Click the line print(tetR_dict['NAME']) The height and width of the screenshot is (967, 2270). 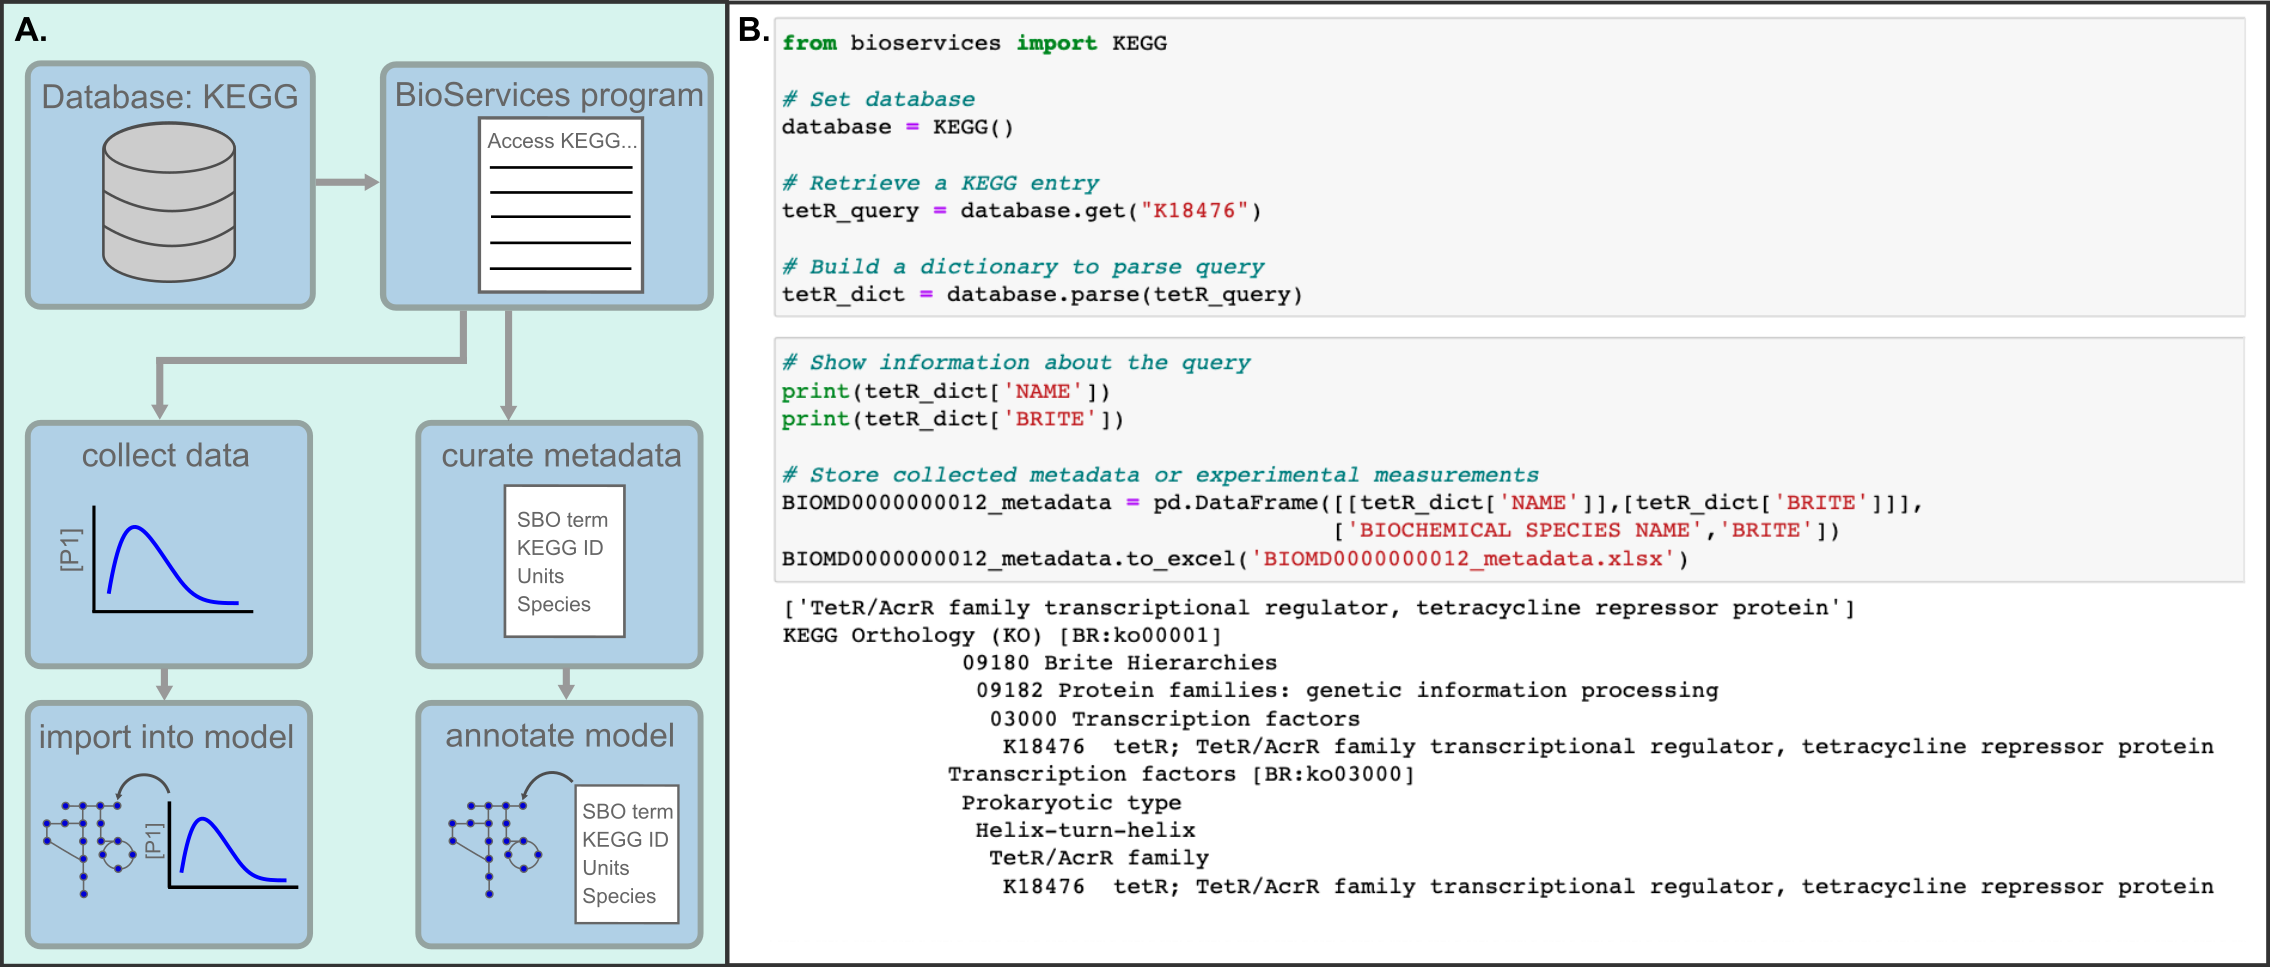pos(945,391)
